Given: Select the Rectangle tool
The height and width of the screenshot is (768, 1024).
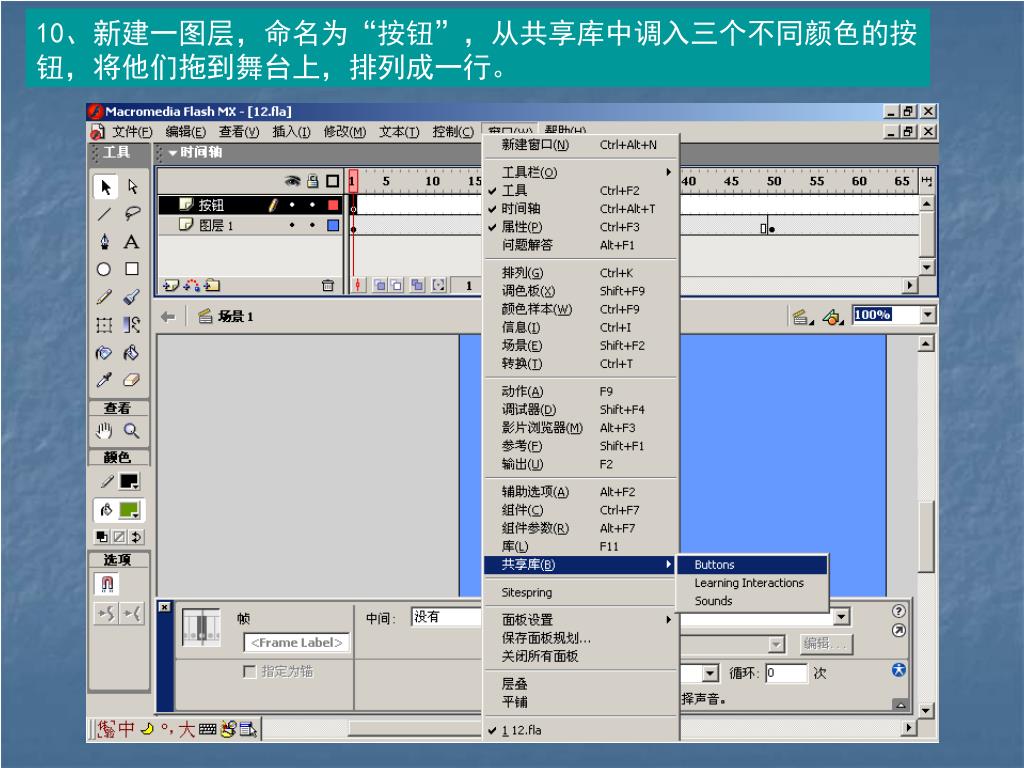Looking at the screenshot, I should pyautogui.click(x=132, y=269).
